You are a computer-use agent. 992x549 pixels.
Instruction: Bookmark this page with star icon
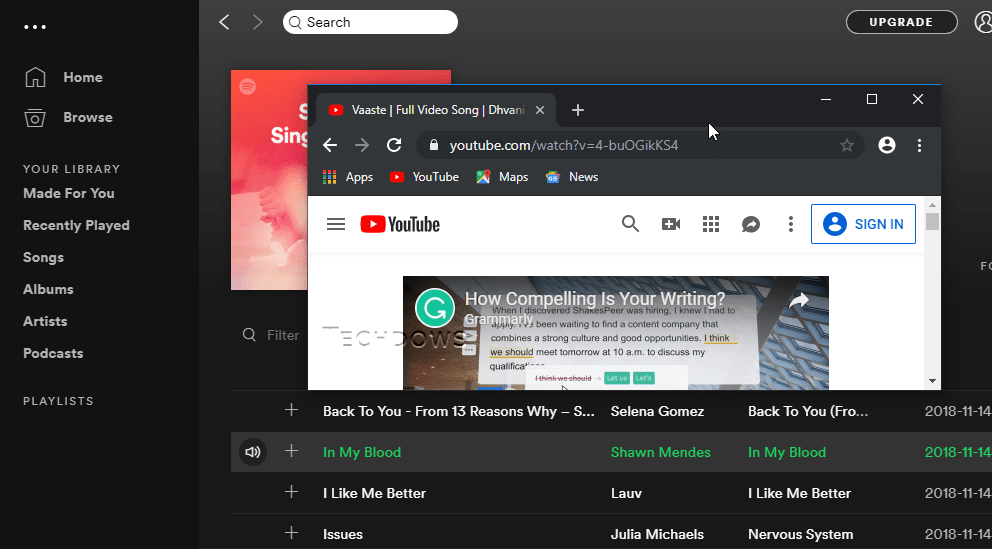(x=846, y=145)
